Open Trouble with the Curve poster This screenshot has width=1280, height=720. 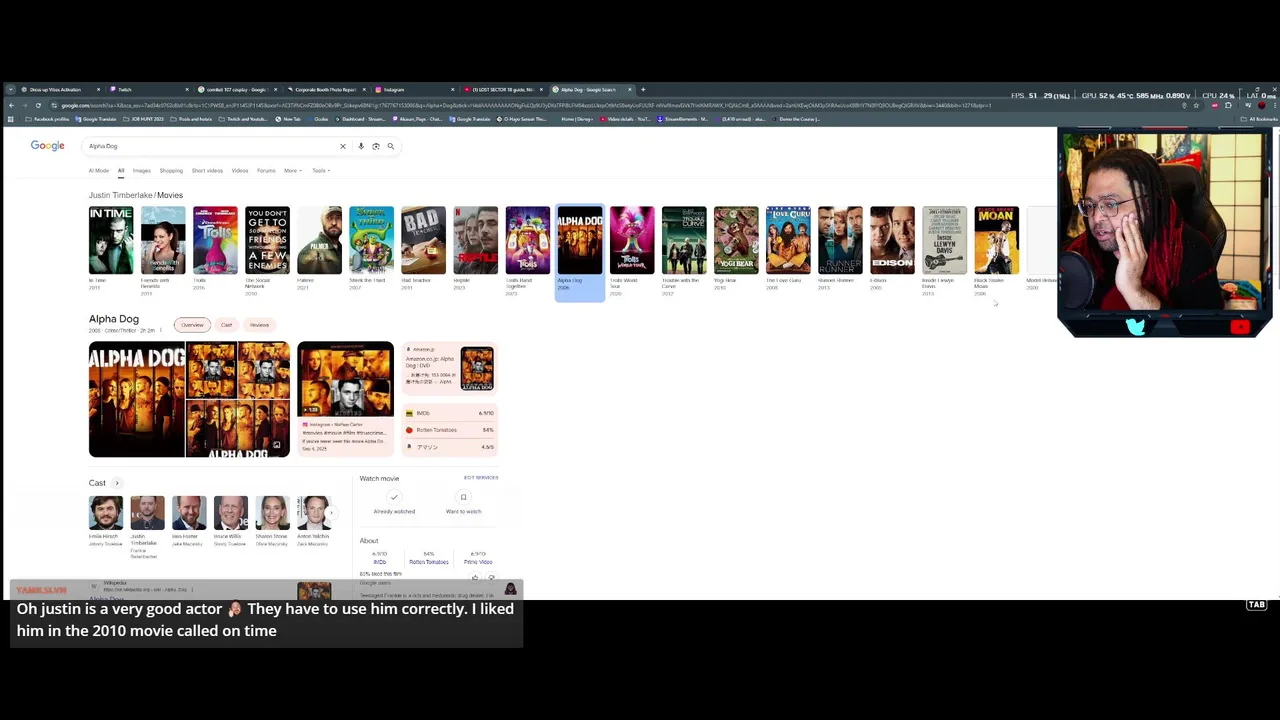pyautogui.click(x=684, y=240)
